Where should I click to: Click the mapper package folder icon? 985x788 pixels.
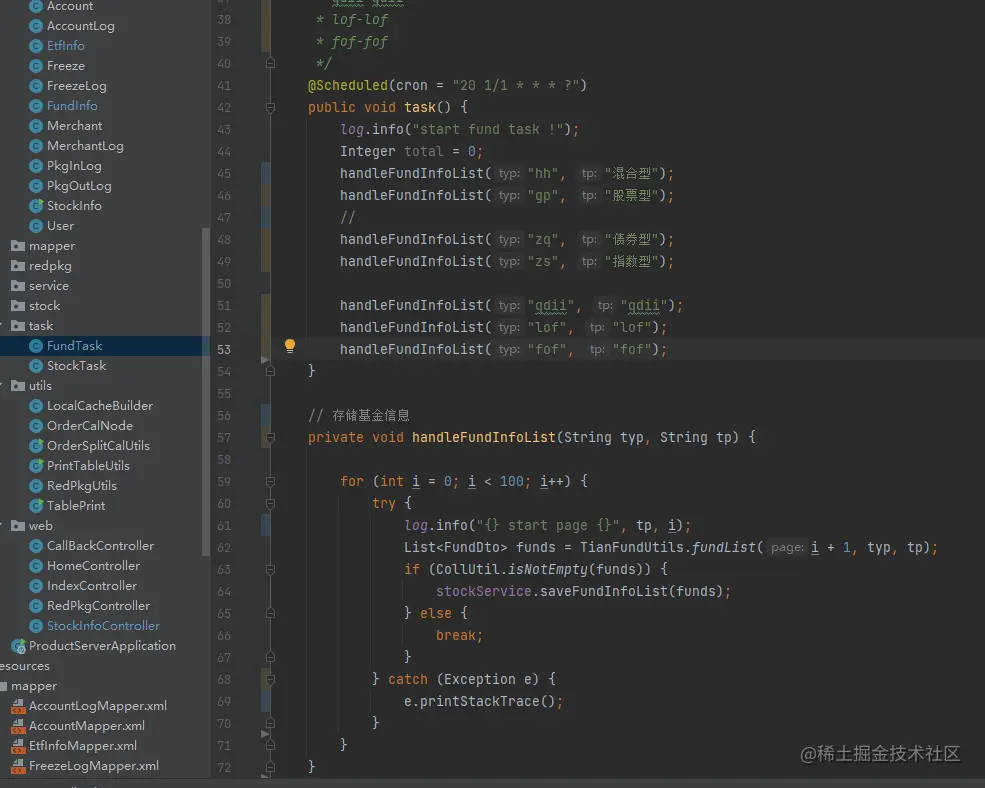(18, 246)
